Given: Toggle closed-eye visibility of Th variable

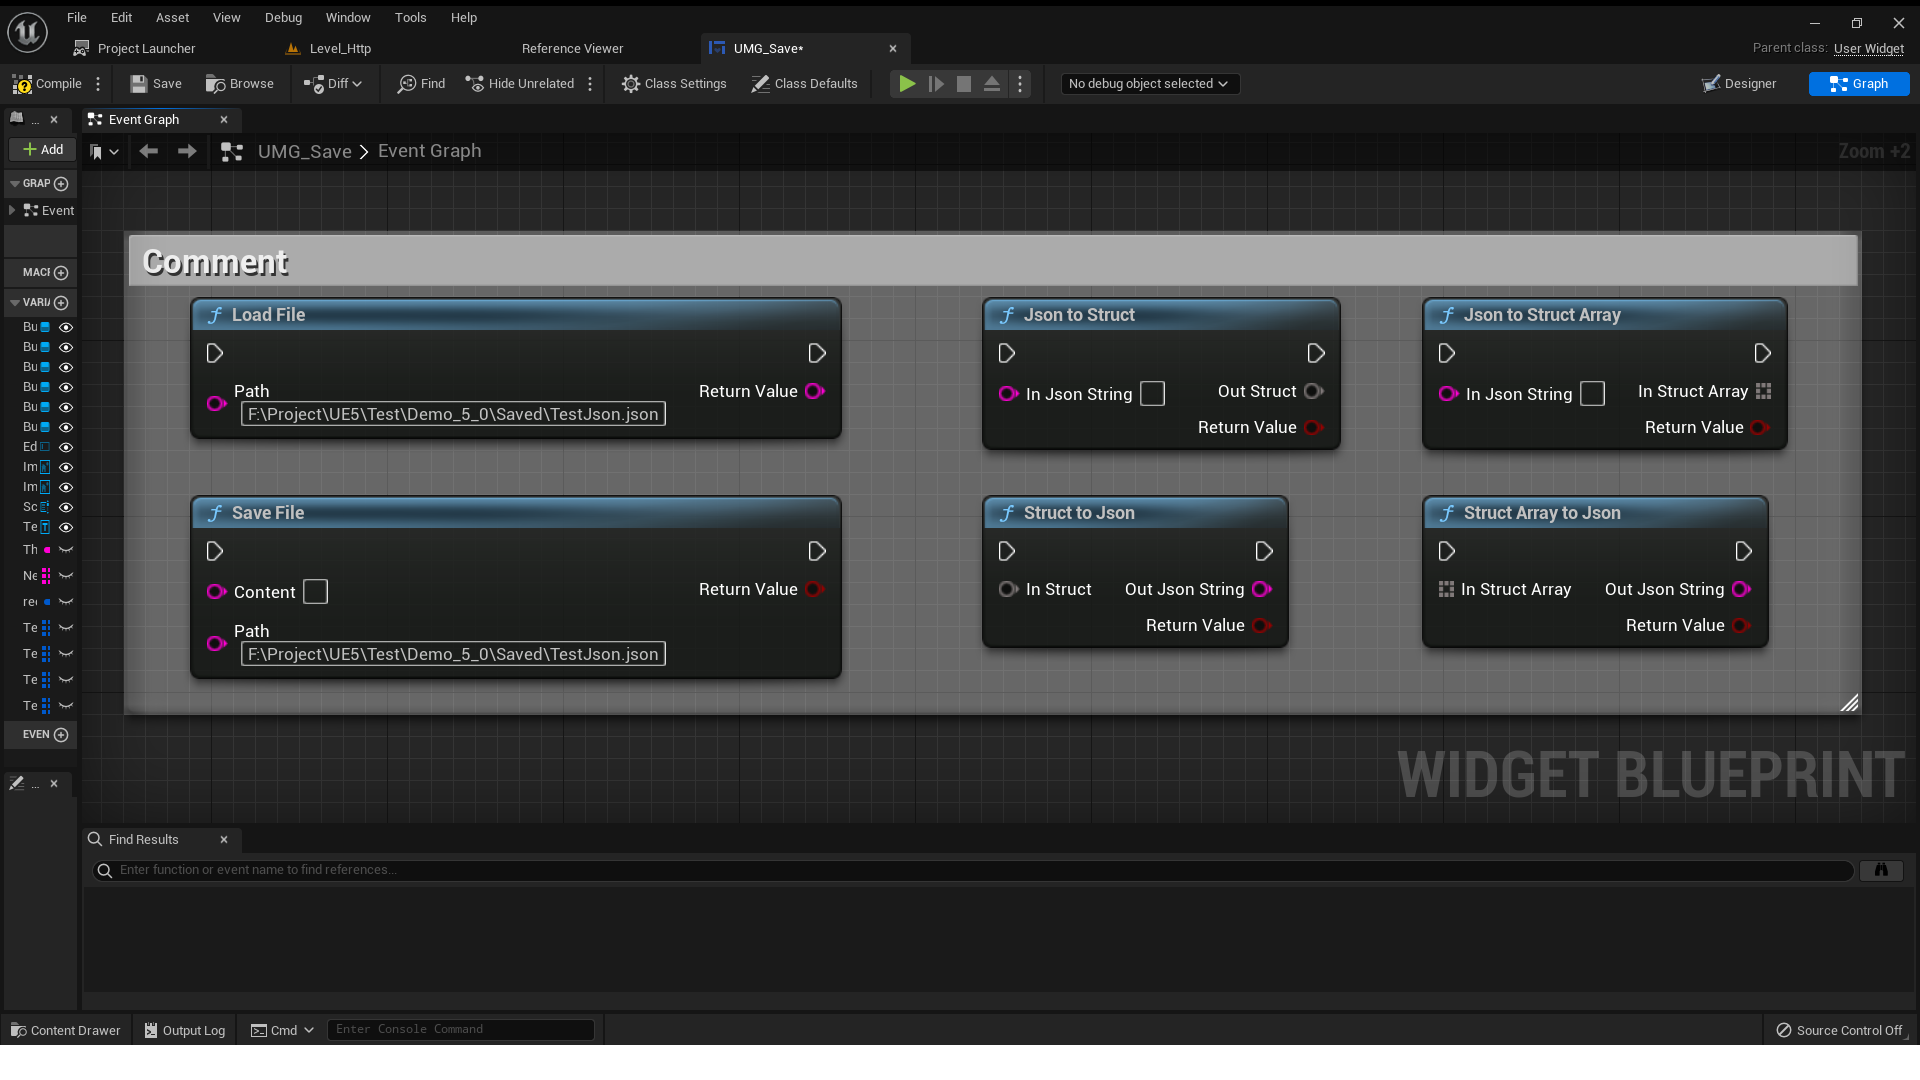Looking at the screenshot, I should 66,550.
